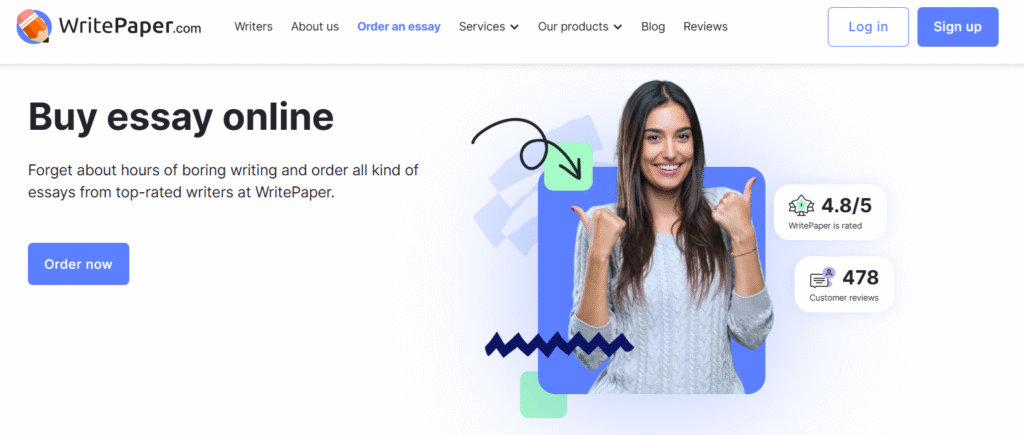
Task: Click the Sign up button
Action: pyautogui.click(x=957, y=27)
